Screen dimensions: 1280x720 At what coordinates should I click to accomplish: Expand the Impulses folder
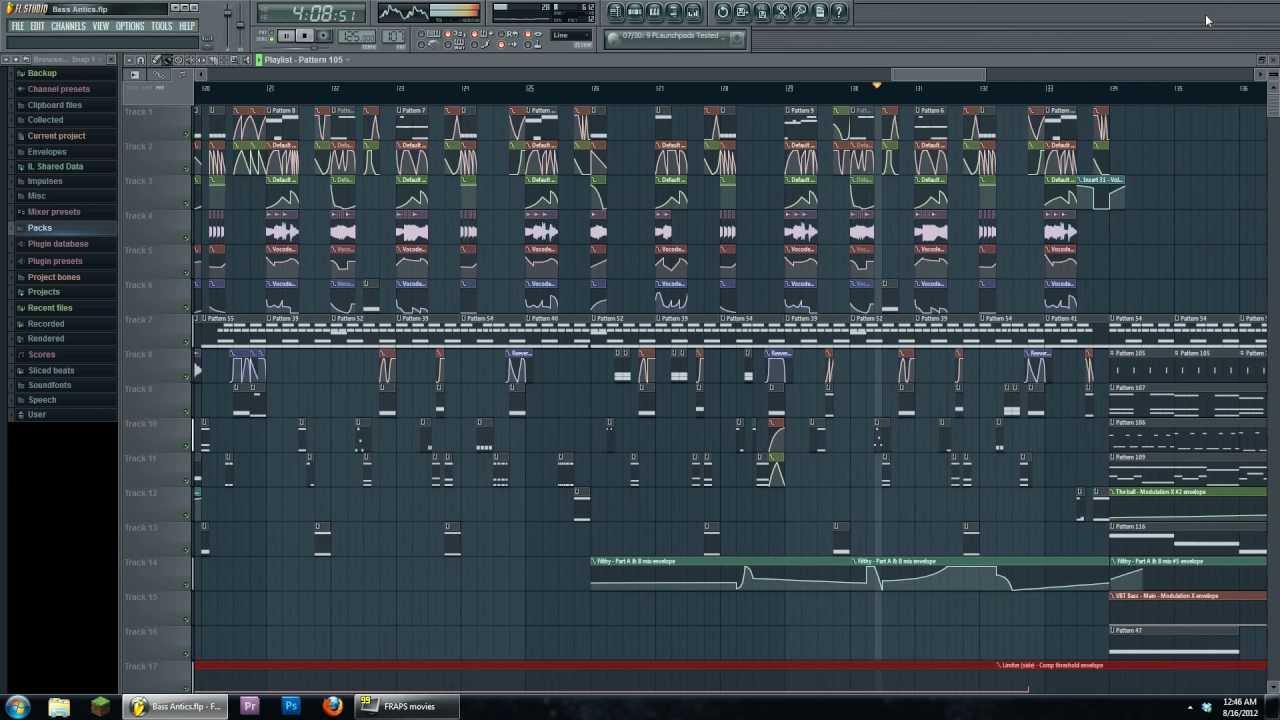tap(45, 181)
